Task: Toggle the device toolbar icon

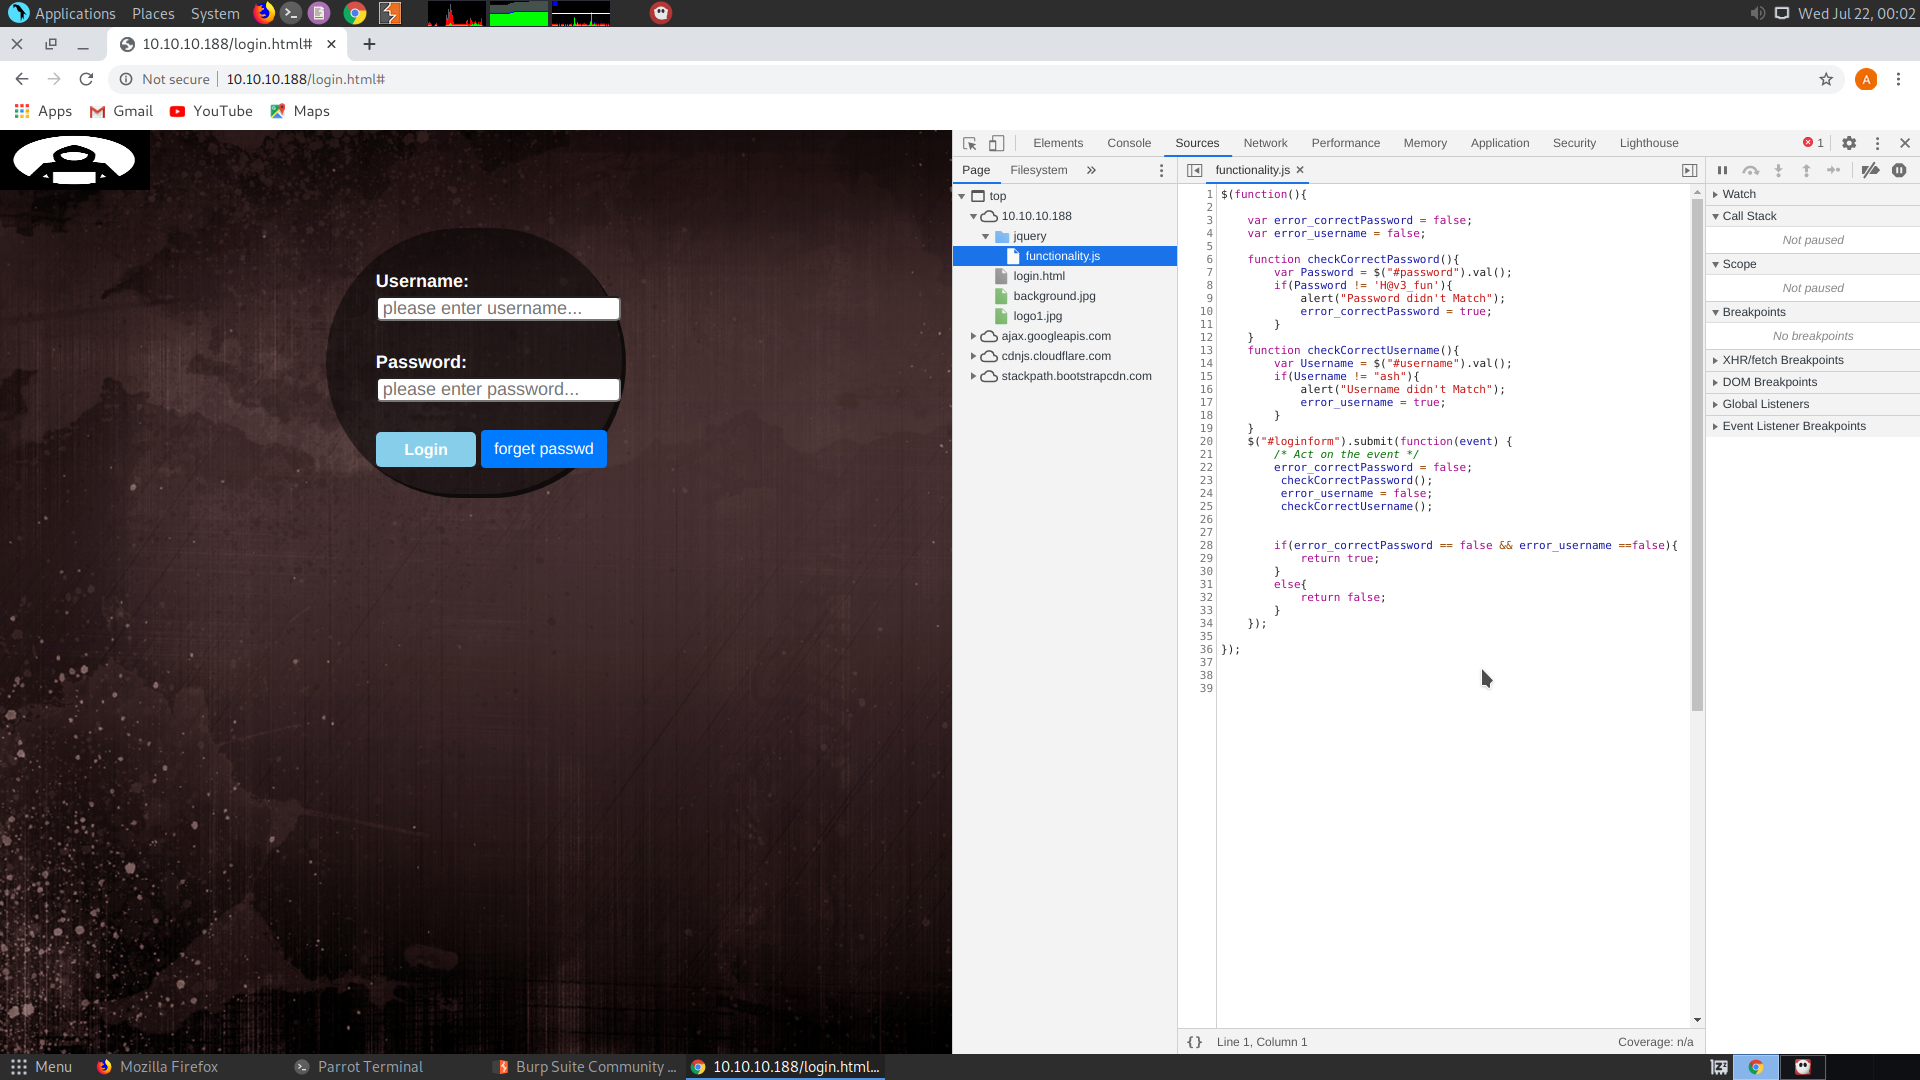Action: (x=996, y=143)
